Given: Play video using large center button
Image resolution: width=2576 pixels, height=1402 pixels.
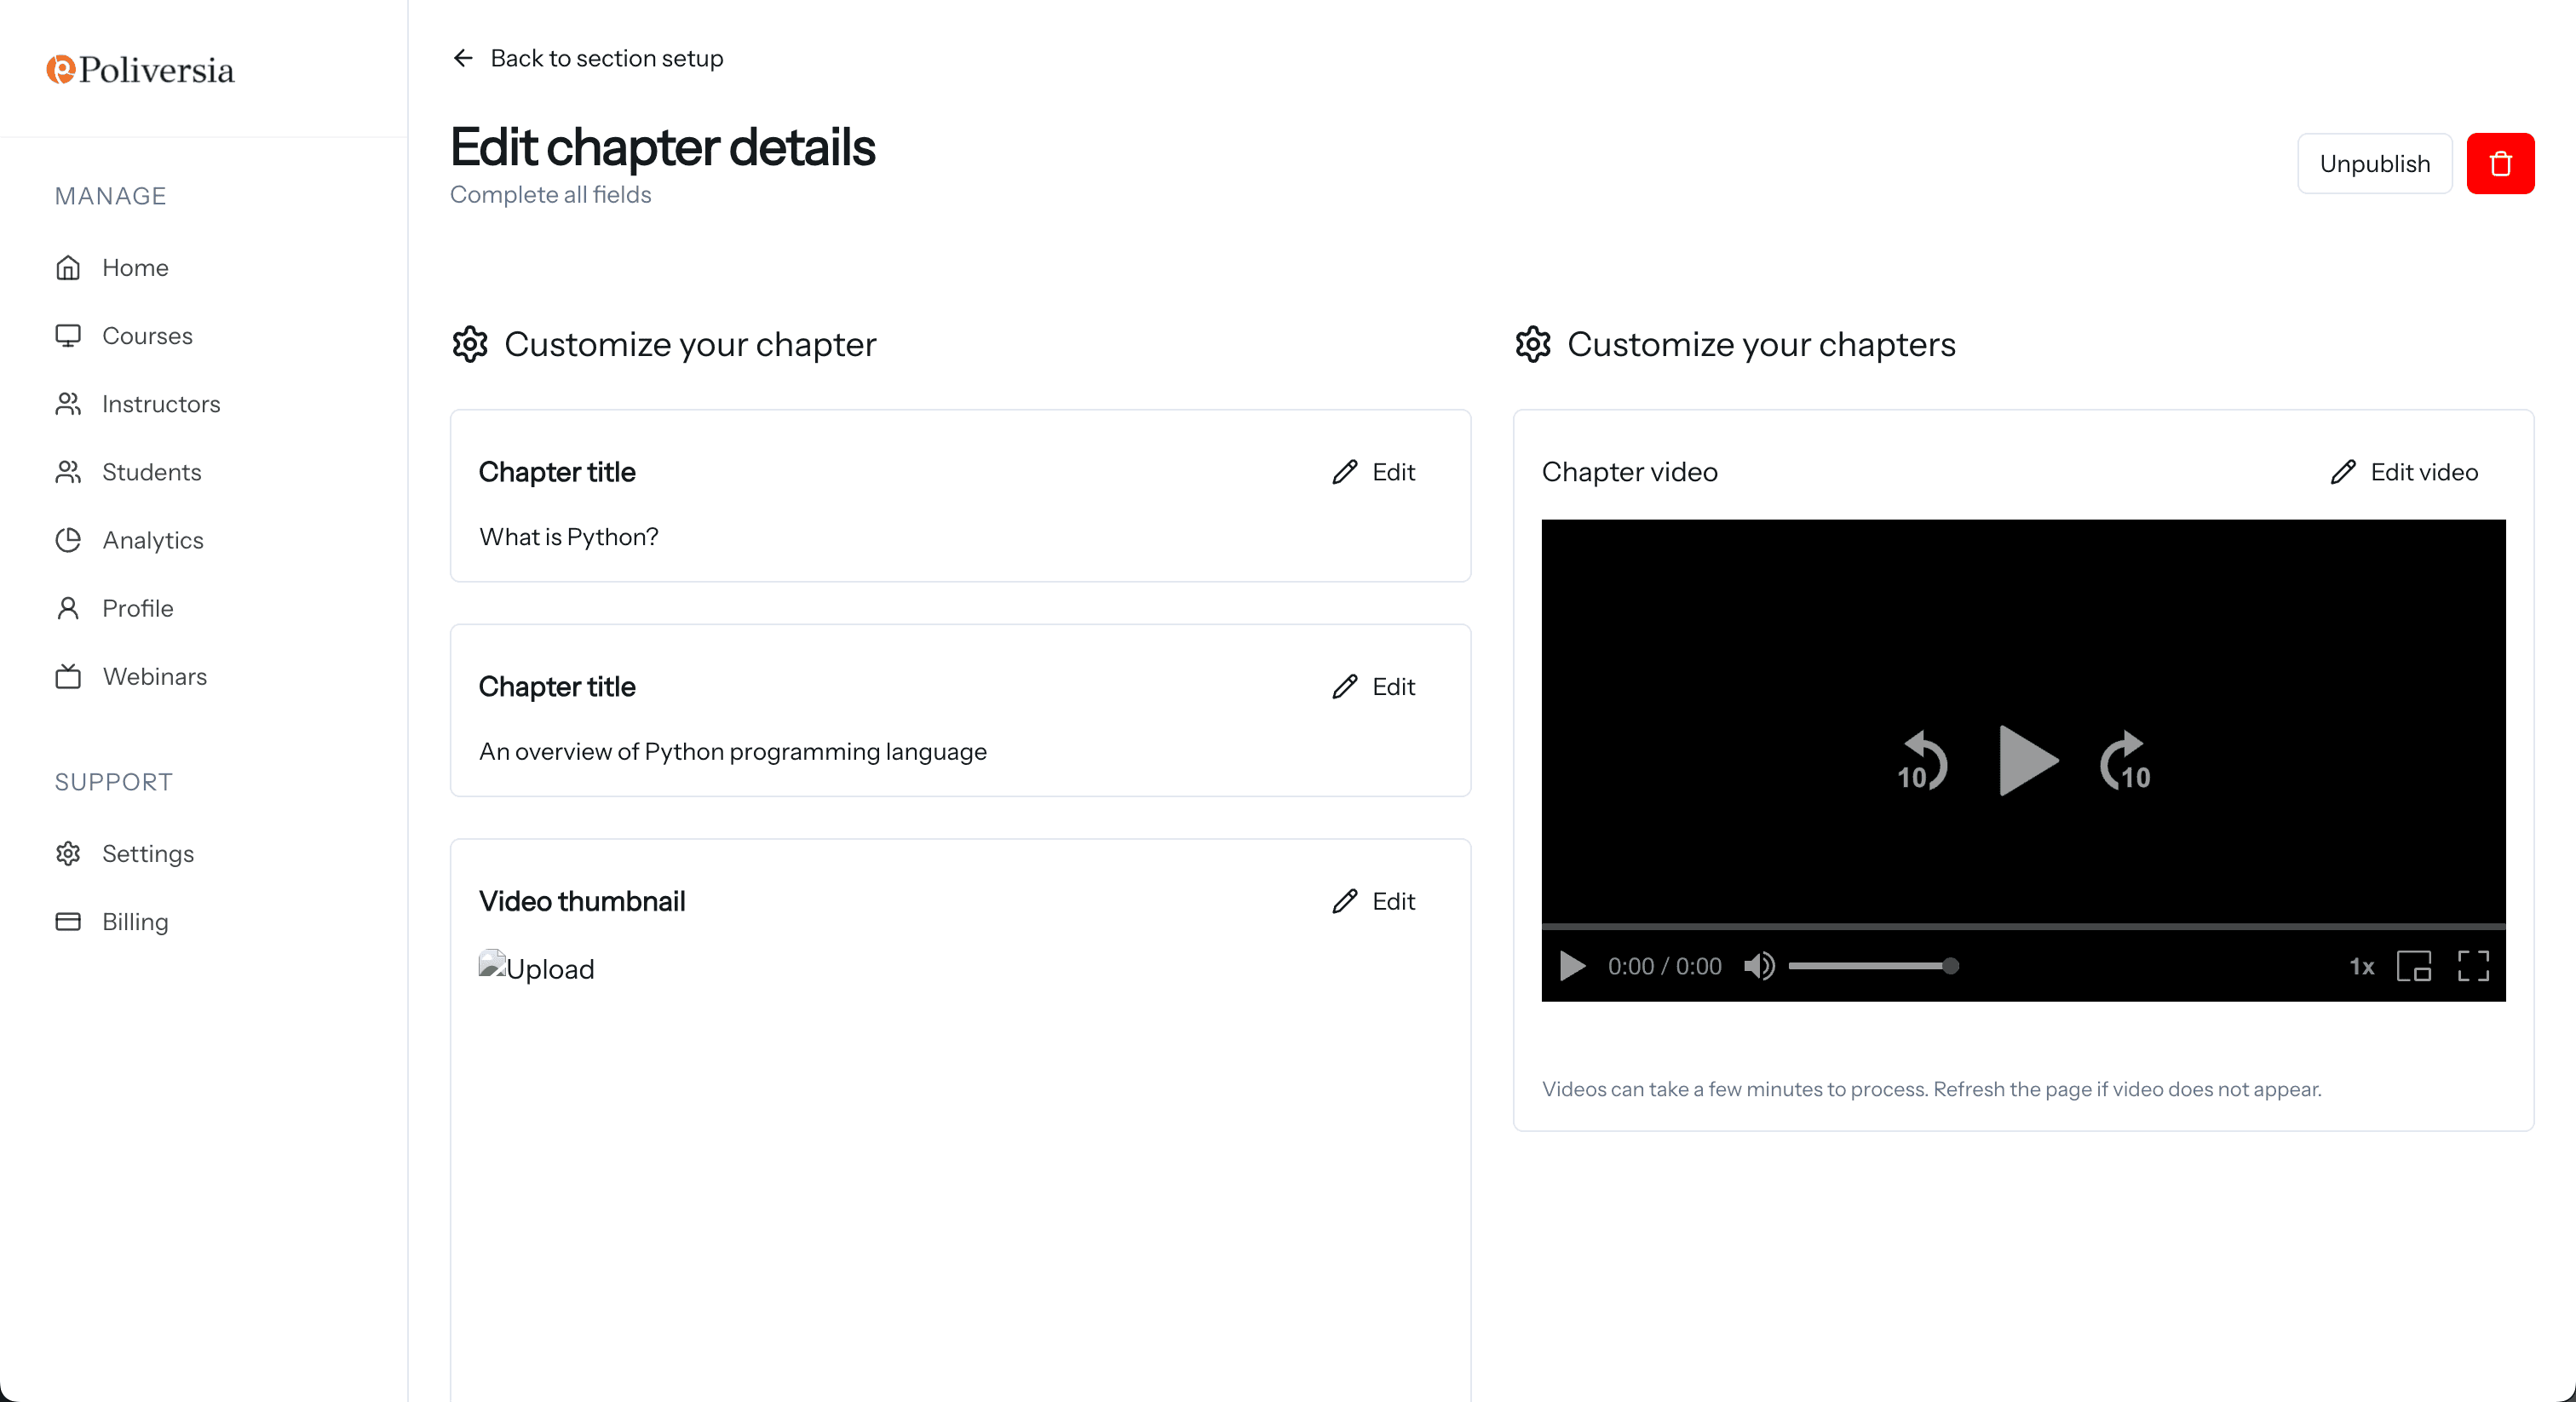Looking at the screenshot, I should [x=2027, y=760].
